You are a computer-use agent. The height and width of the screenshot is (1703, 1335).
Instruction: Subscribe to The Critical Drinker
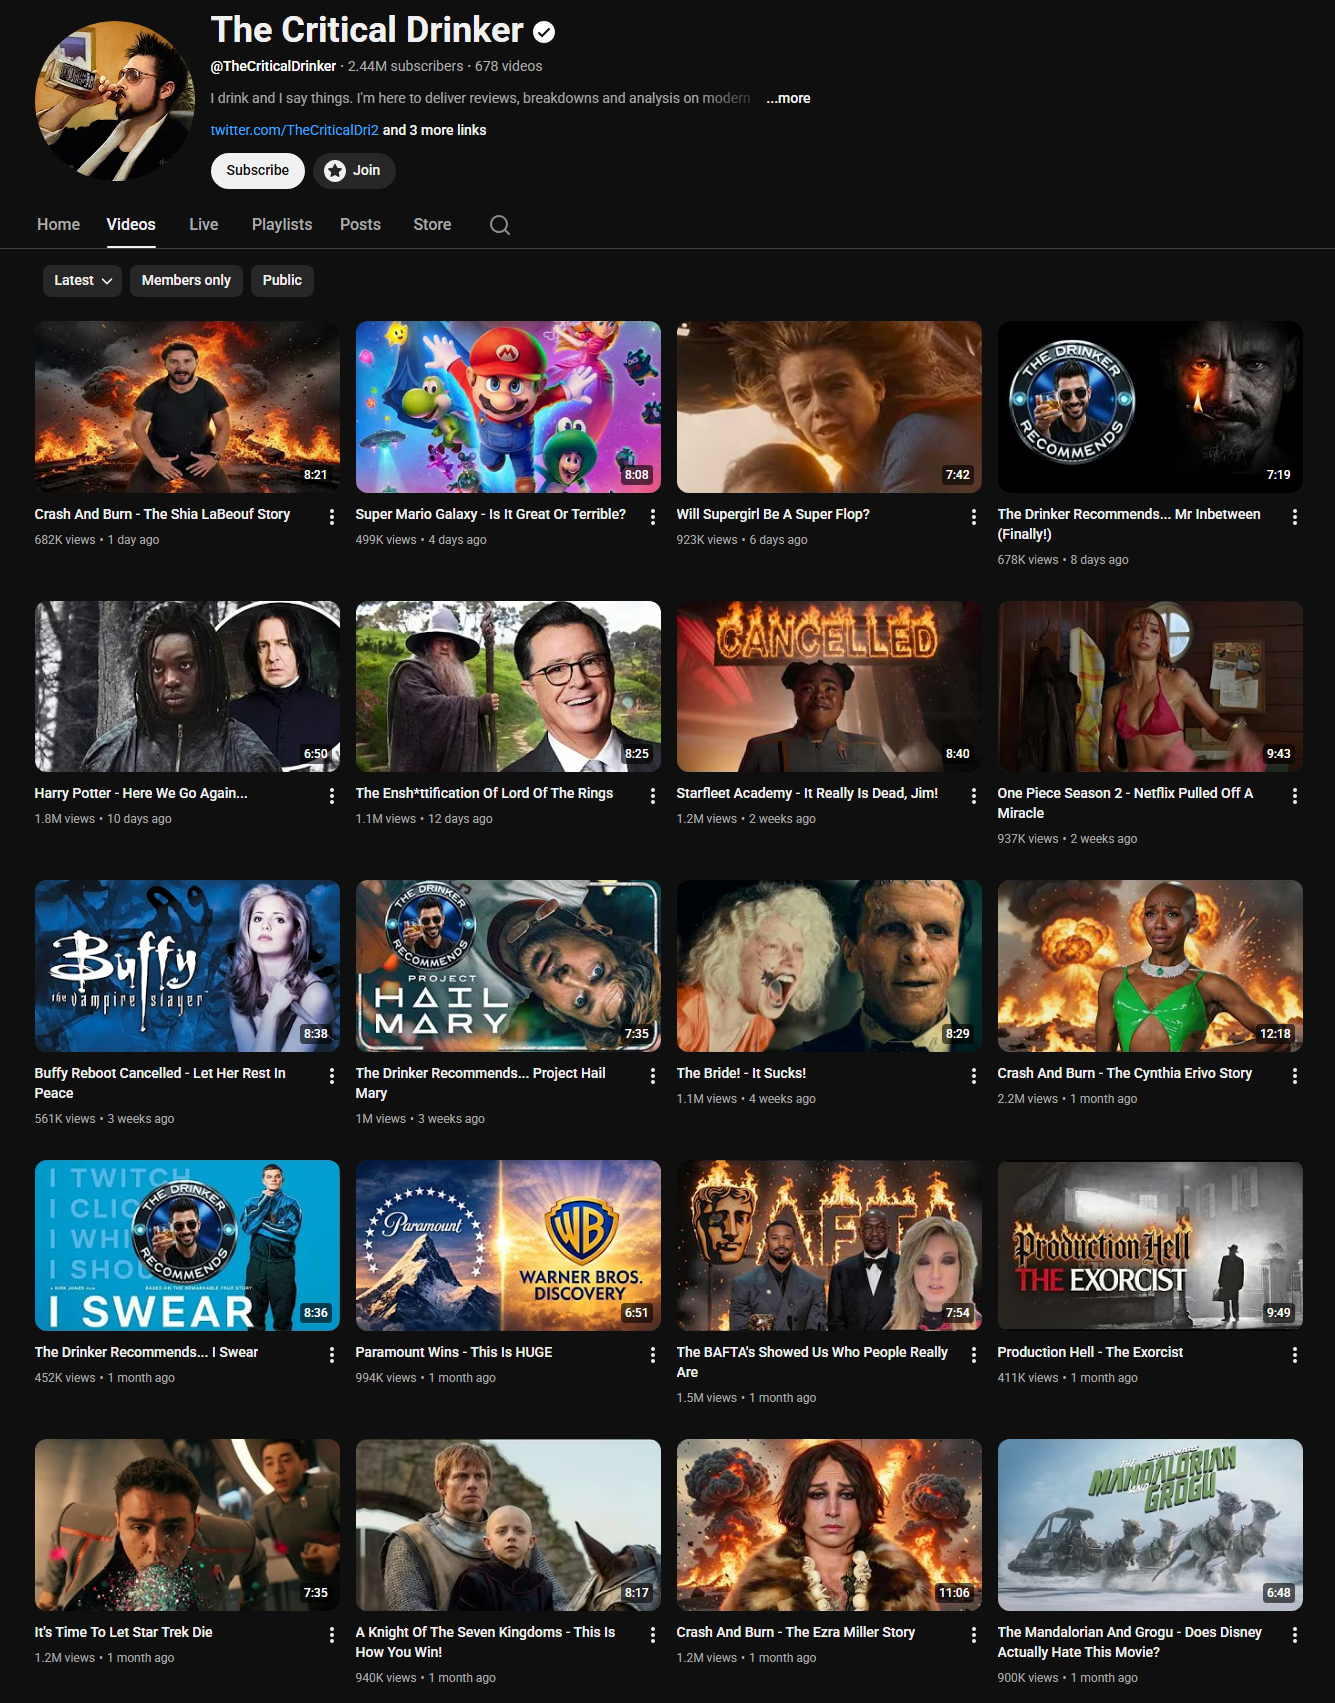click(258, 170)
